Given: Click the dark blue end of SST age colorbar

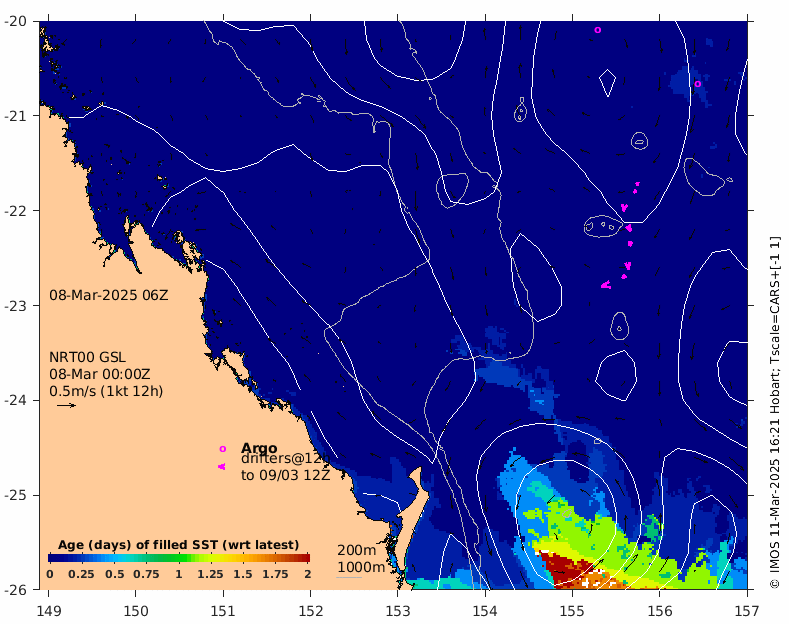Looking at the screenshot, I should (x=51, y=558).
